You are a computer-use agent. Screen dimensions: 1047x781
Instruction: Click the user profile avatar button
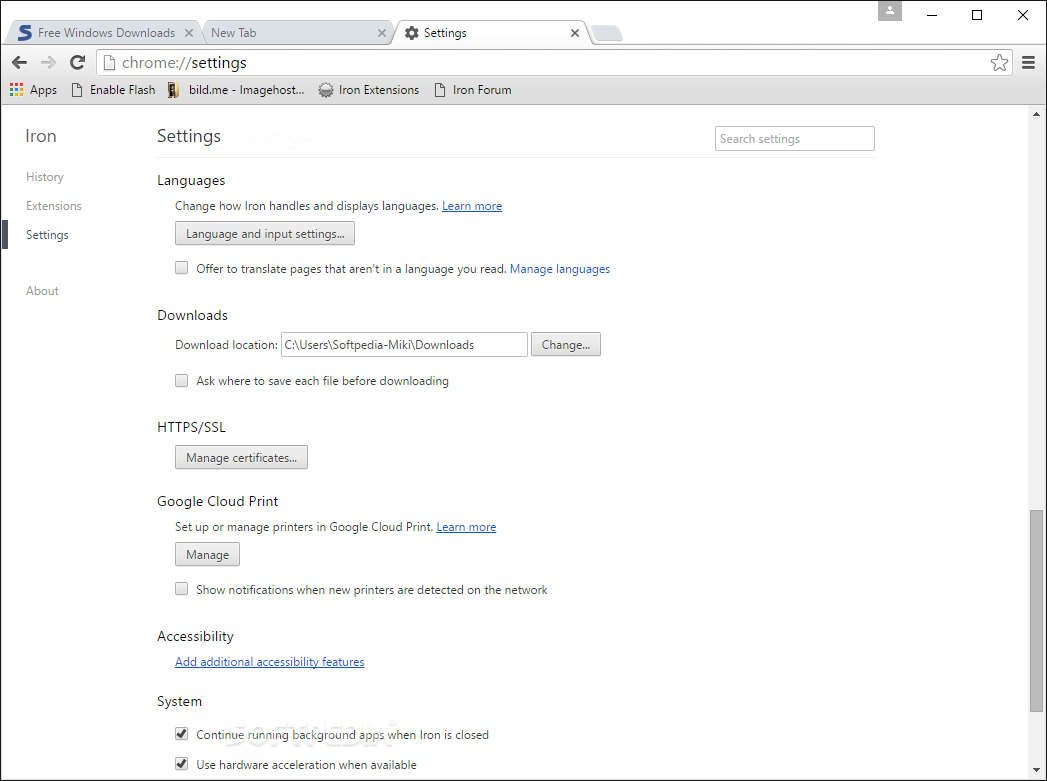point(889,11)
